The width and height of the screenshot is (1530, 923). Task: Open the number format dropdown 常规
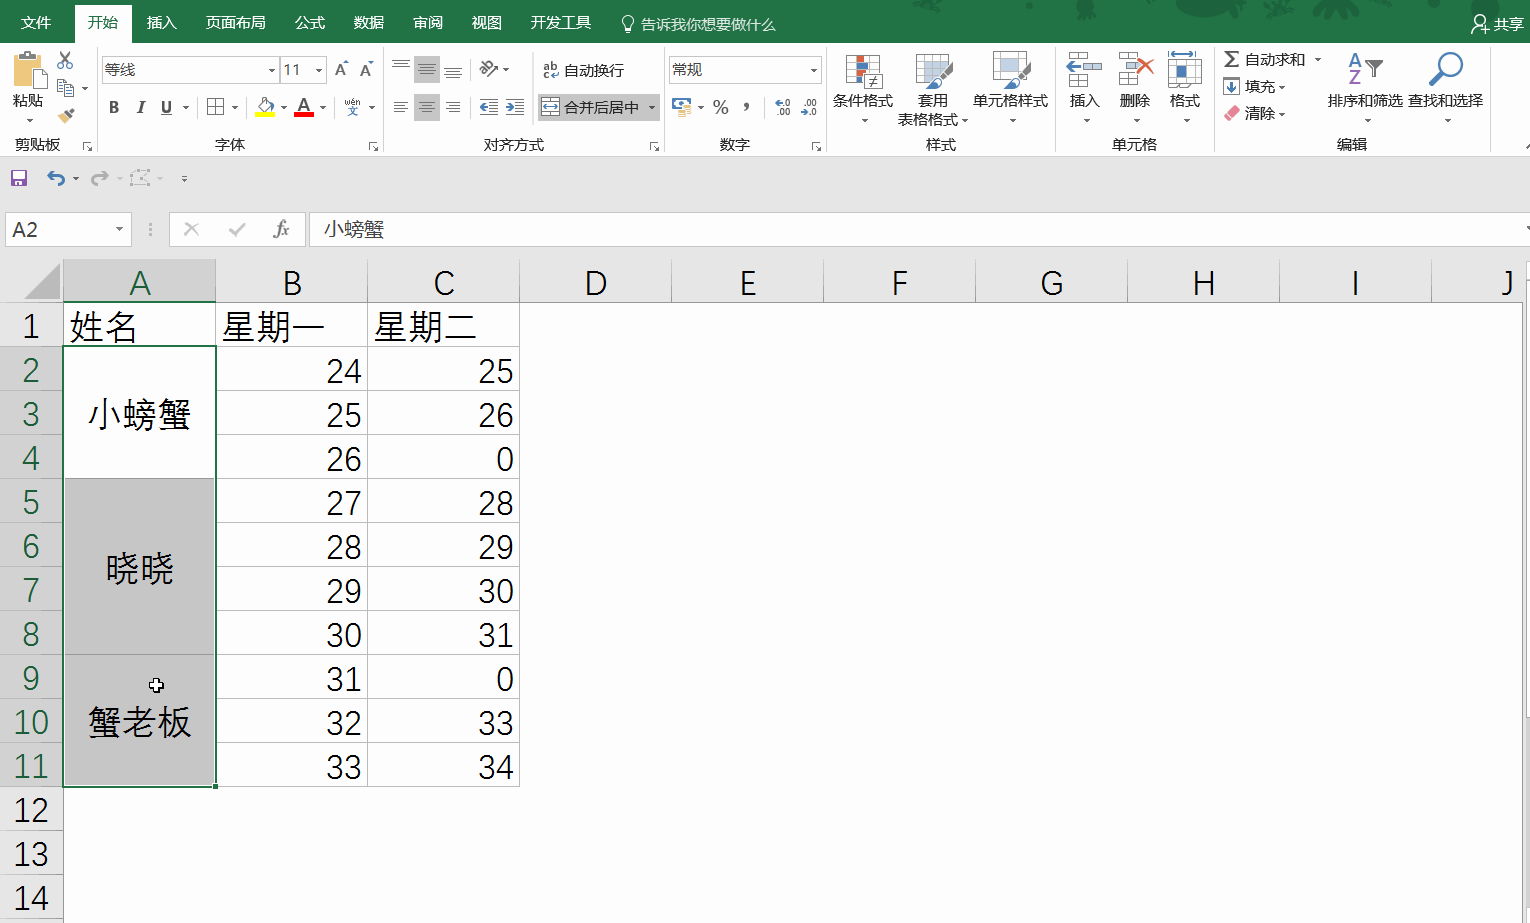pyautogui.click(x=813, y=70)
